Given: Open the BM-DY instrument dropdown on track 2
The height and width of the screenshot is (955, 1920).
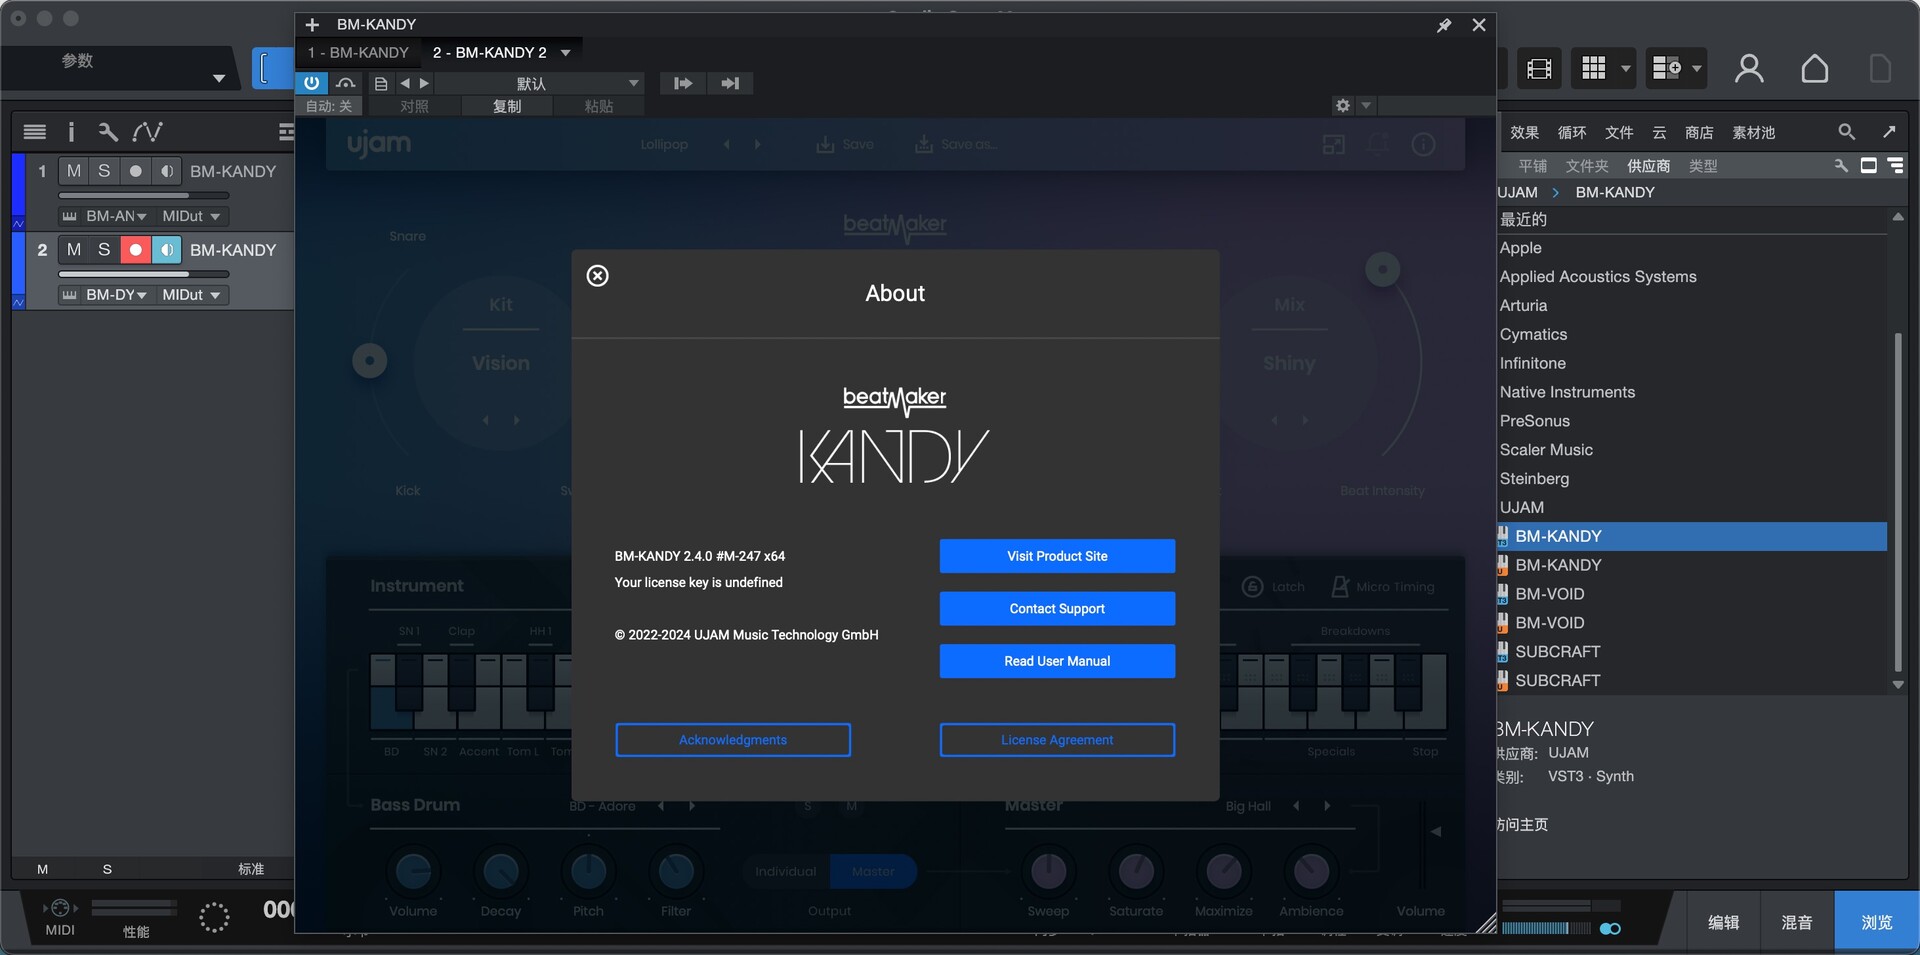Looking at the screenshot, I should pos(104,295).
